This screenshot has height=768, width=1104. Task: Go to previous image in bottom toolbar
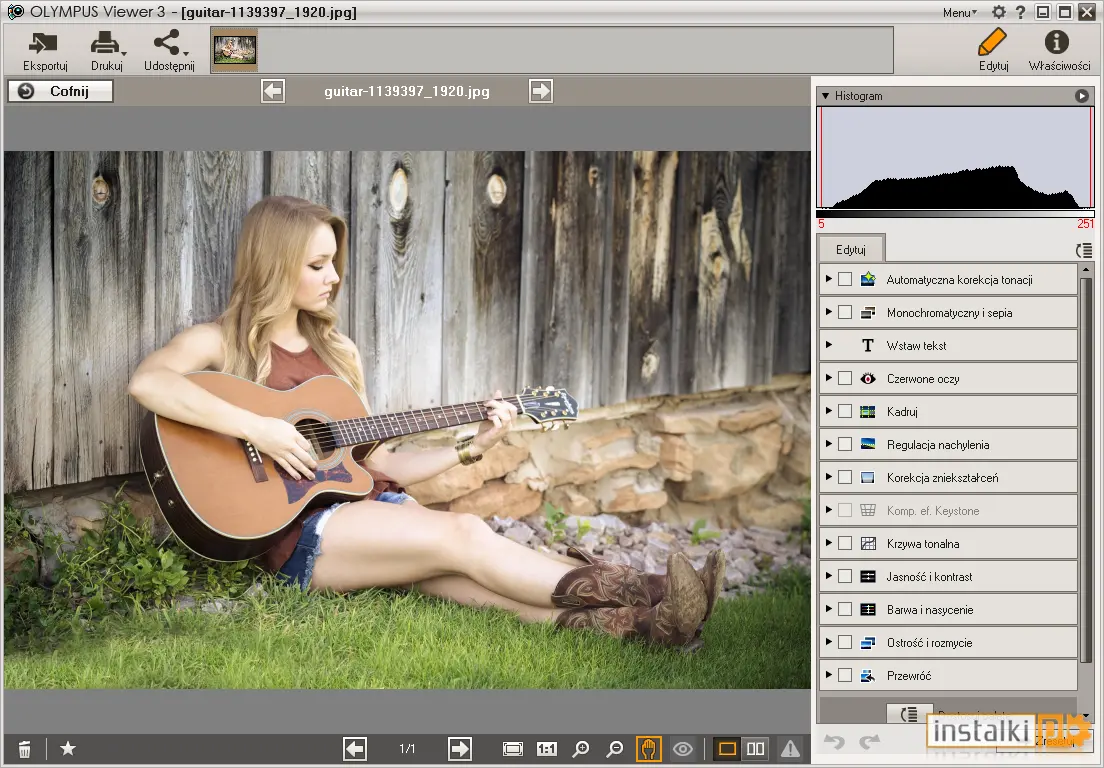click(355, 749)
